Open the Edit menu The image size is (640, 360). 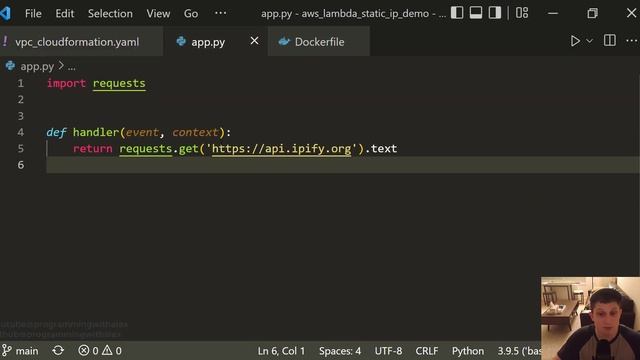(65, 13)
